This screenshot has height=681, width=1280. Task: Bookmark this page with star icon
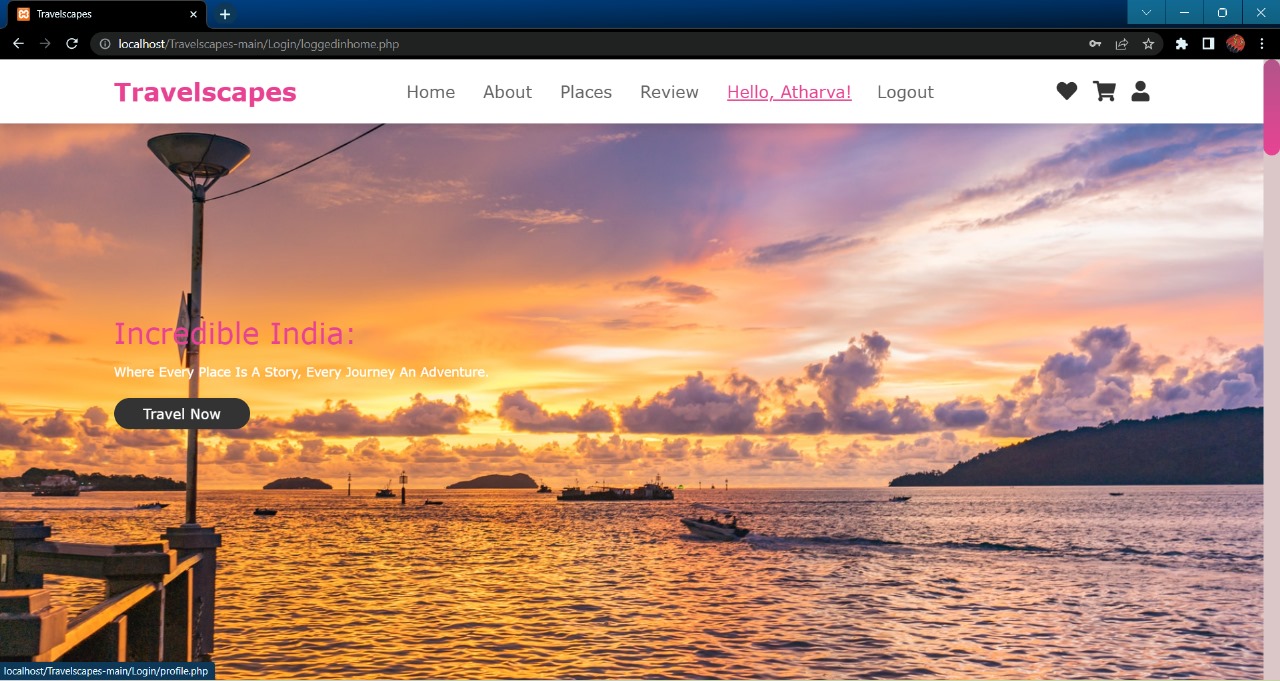pyautogui.click(x=1148, y=44)
